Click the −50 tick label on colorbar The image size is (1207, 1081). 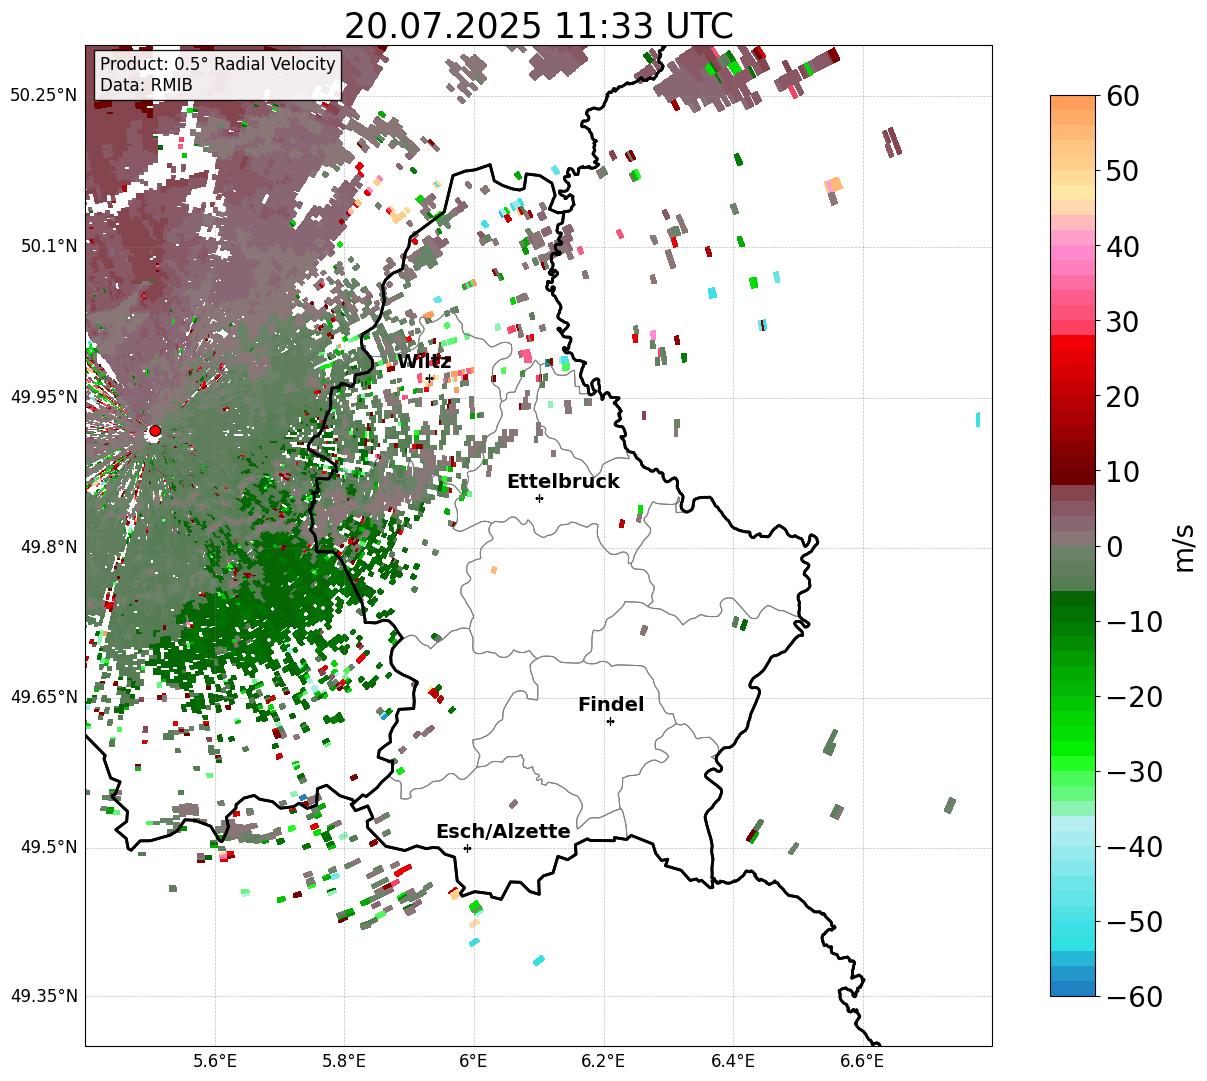click(x=1134, y=921)
